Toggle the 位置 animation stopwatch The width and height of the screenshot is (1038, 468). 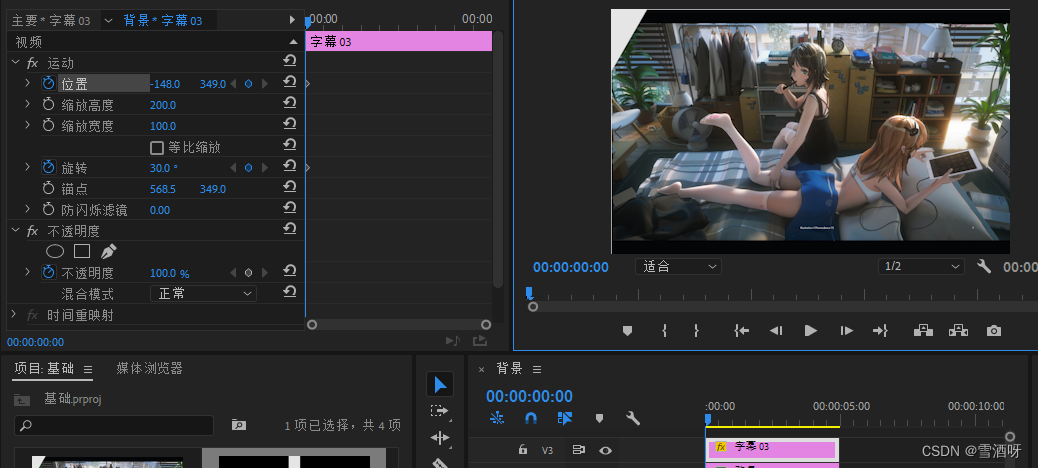48,83
